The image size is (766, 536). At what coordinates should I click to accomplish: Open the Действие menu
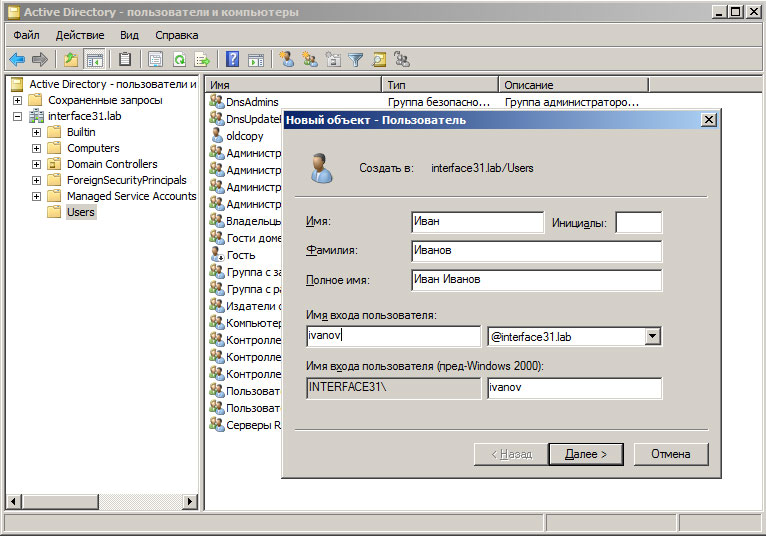coord(79,35)
